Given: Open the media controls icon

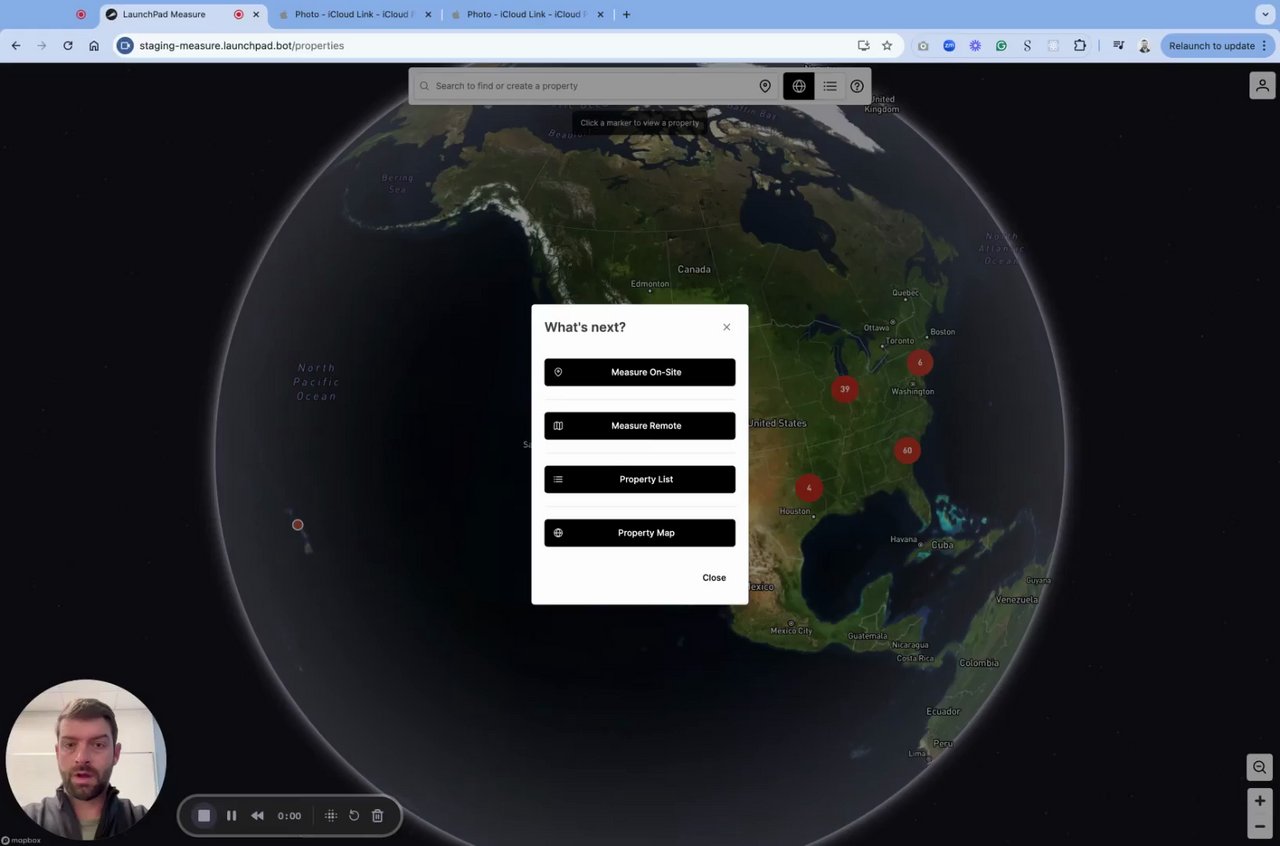Looking at the screenshot, I should (x=1118, y=46).
